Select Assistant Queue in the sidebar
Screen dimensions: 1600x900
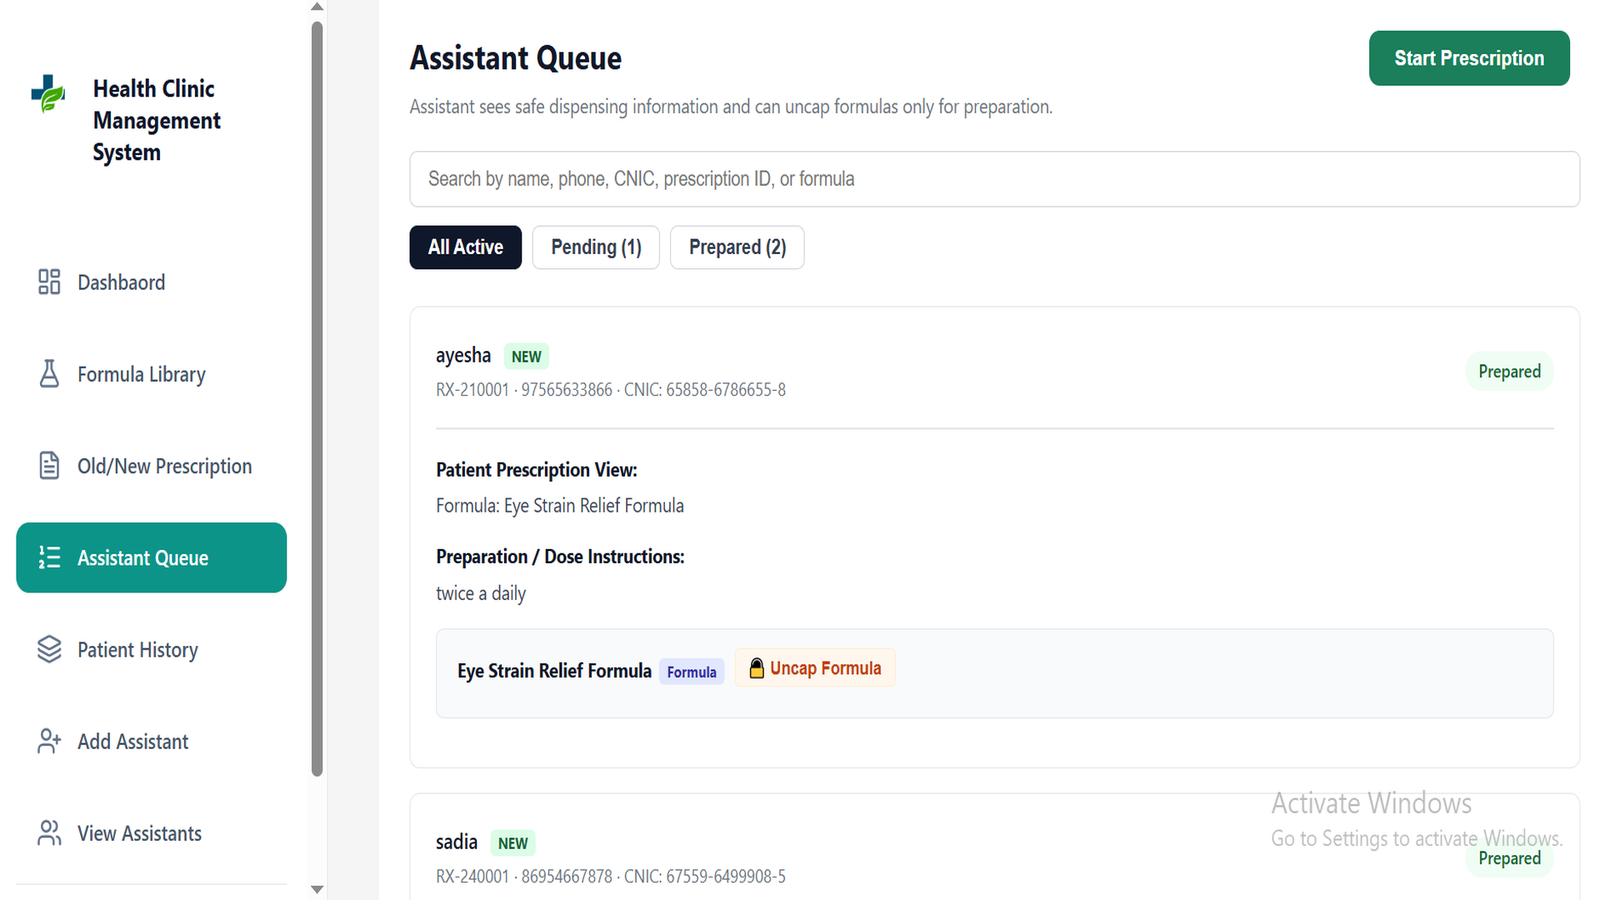click(x=151, y=558)
